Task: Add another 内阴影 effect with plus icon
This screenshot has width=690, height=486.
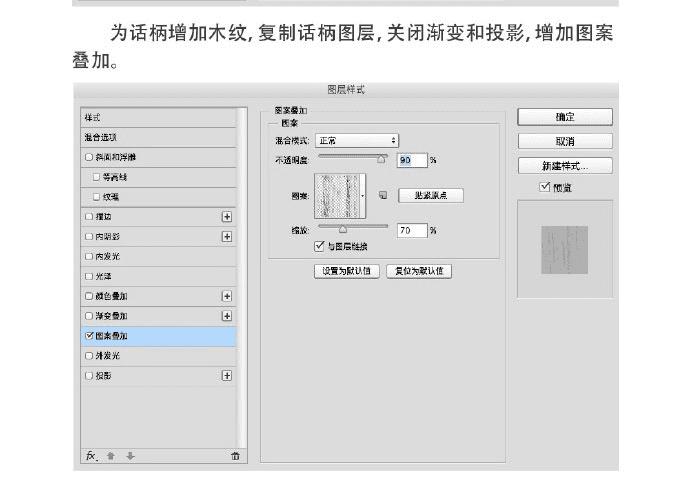Action: pyautogui.click(x=227, y=237)
